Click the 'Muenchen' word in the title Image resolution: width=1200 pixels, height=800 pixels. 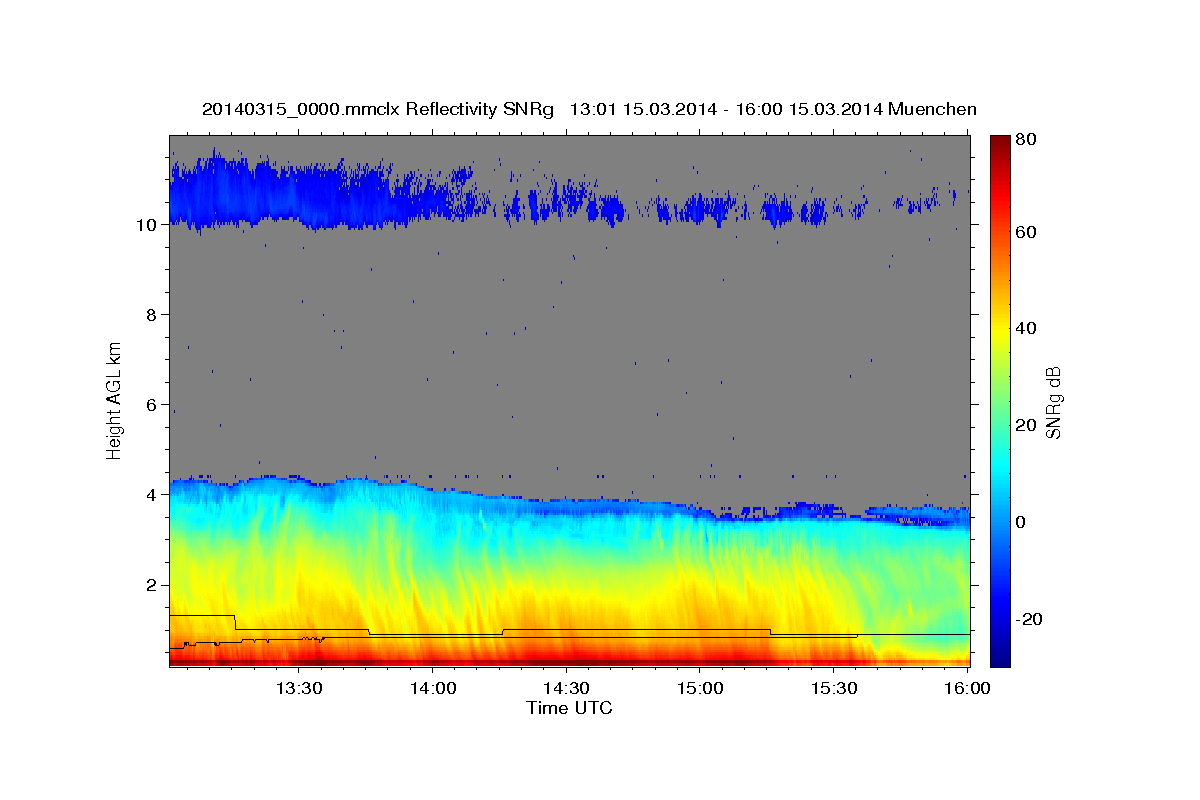932,109
